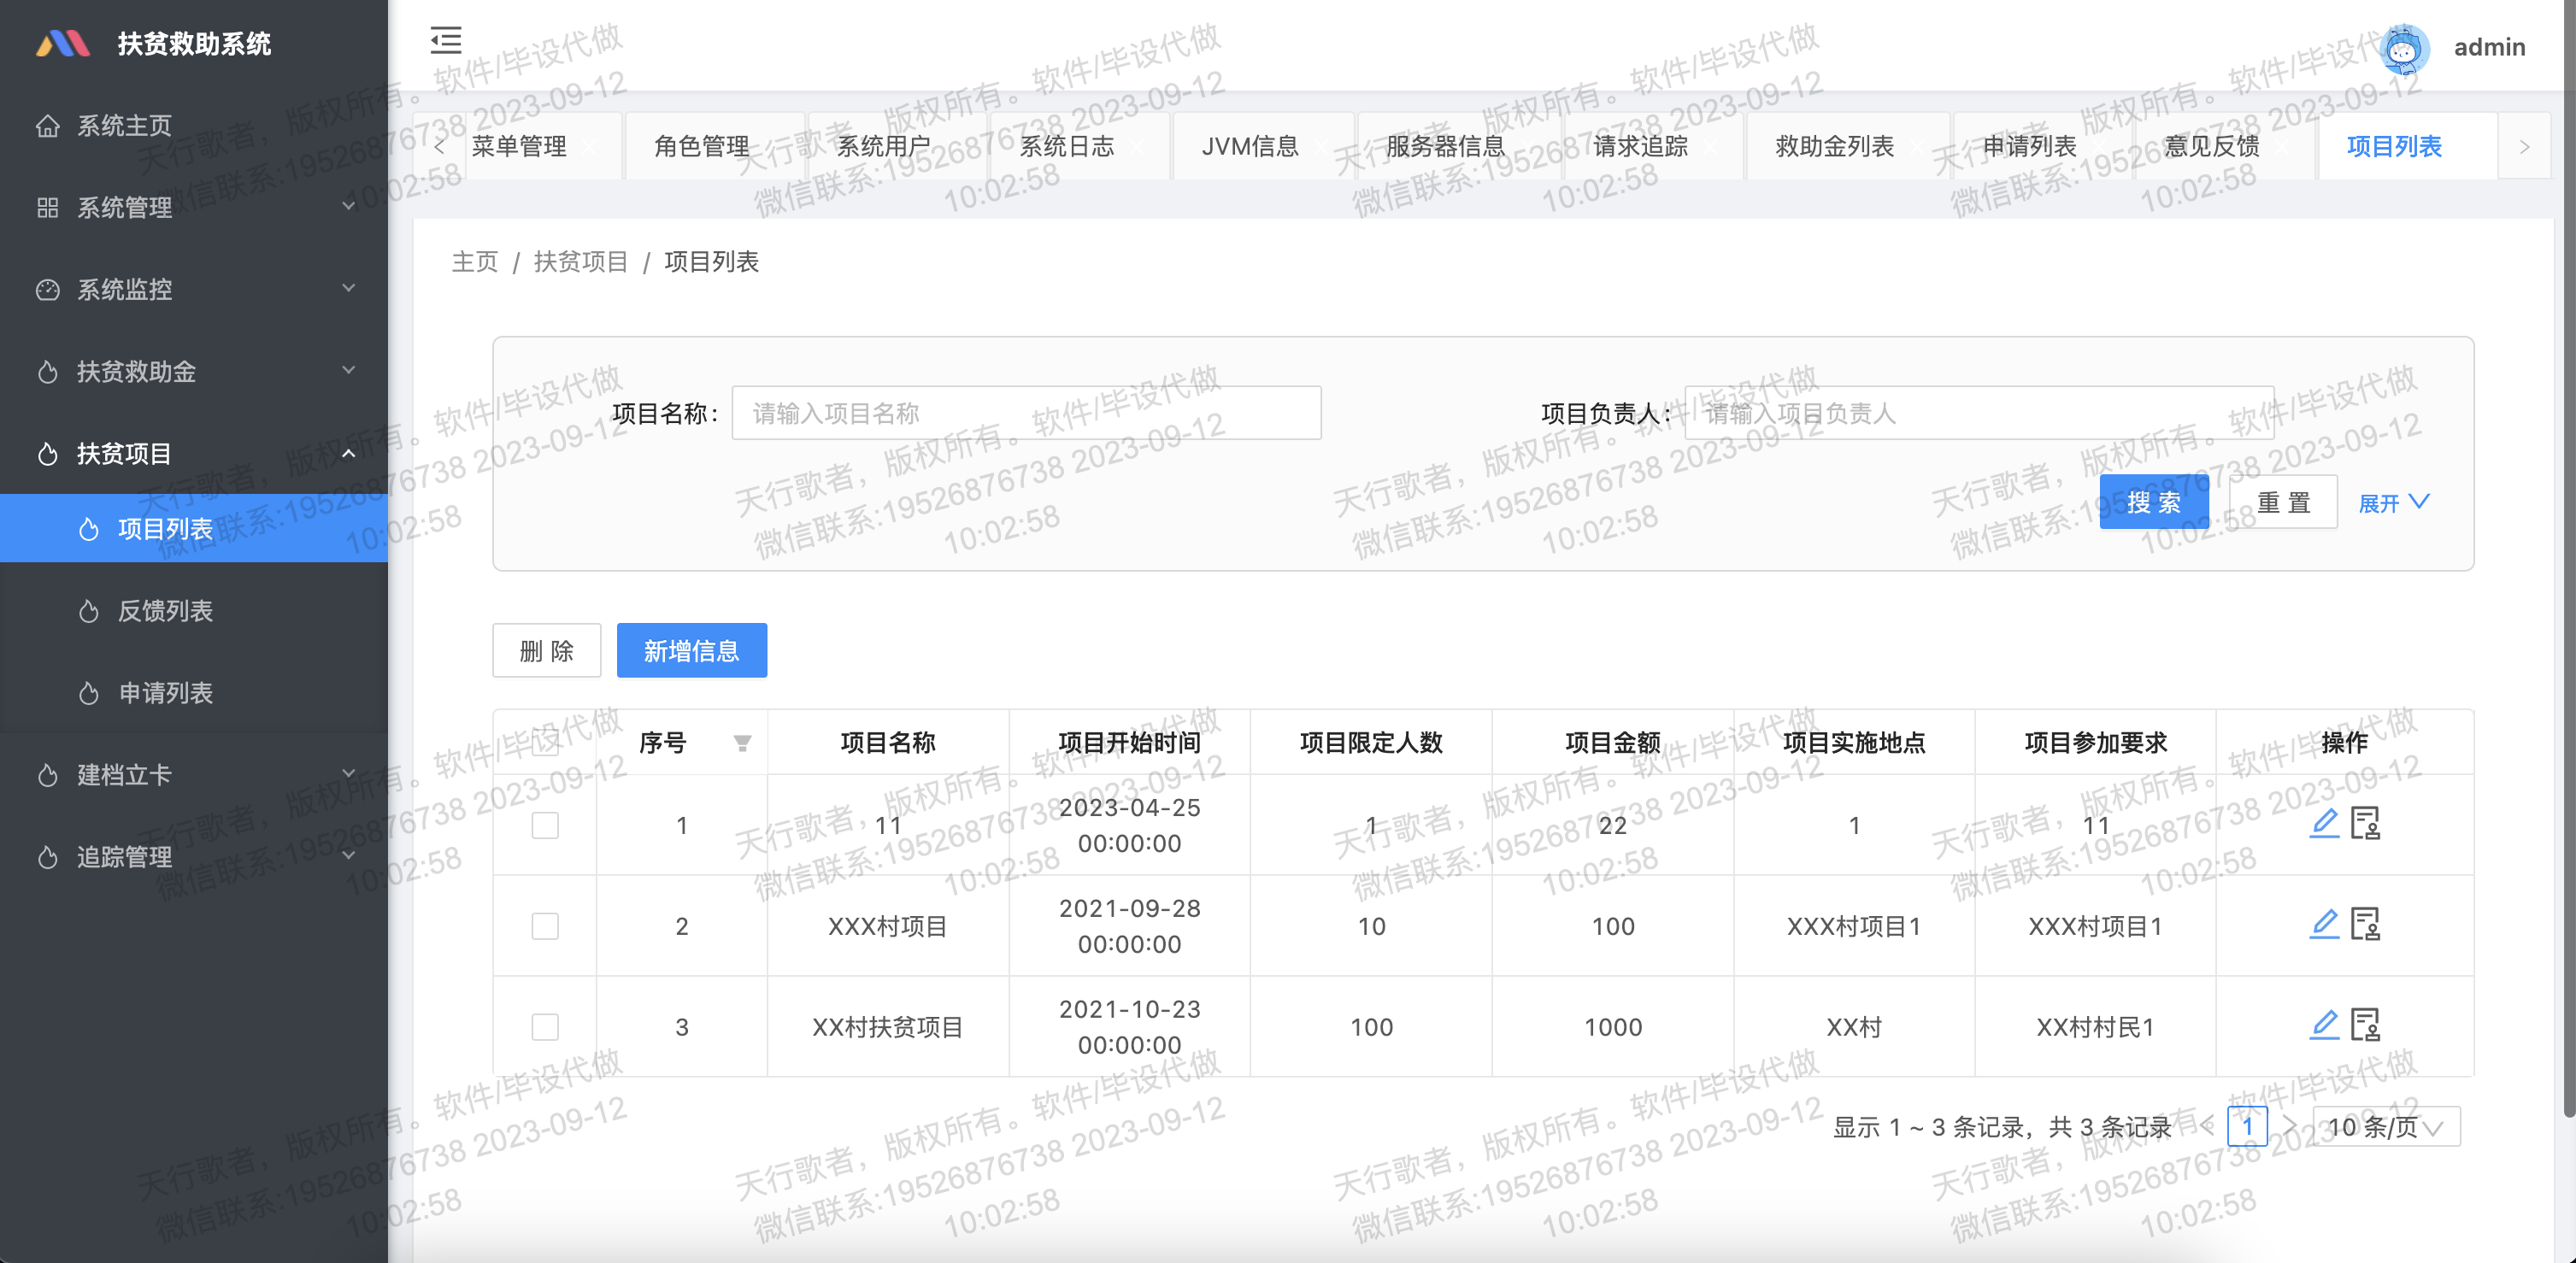Select the 系统主页 home icon
The image size is (2576, 1263).
[49, 125]
